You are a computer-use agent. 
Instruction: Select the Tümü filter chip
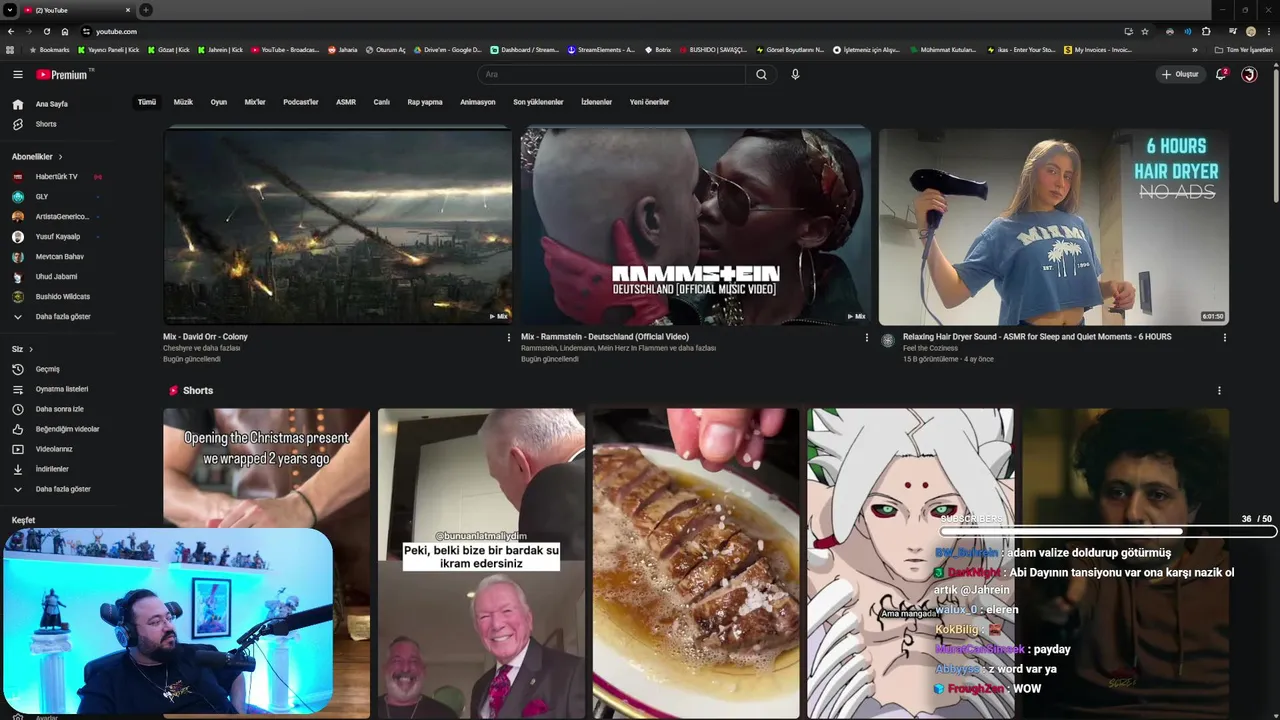tap(147, 102)
